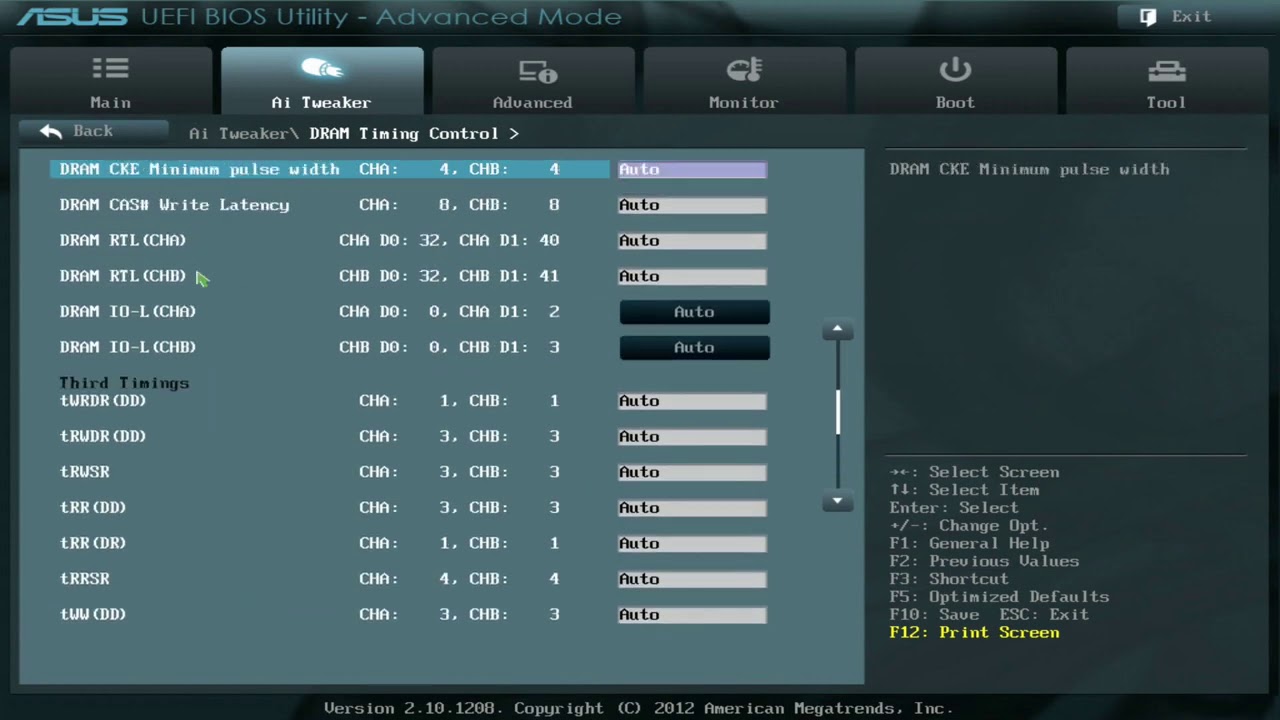Select tRR(DR) Auto field

(692, 543)
